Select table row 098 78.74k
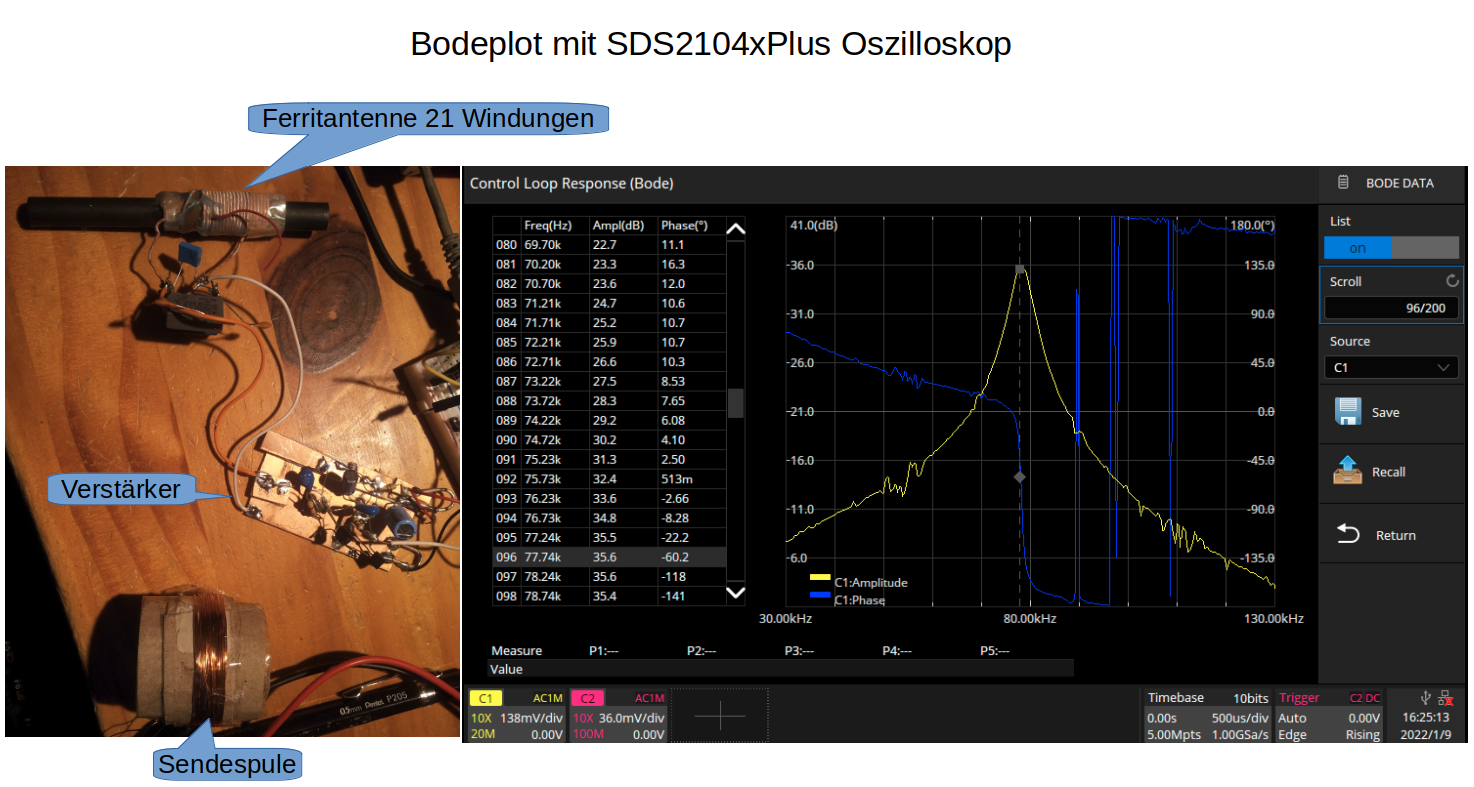 pos(609,596)
